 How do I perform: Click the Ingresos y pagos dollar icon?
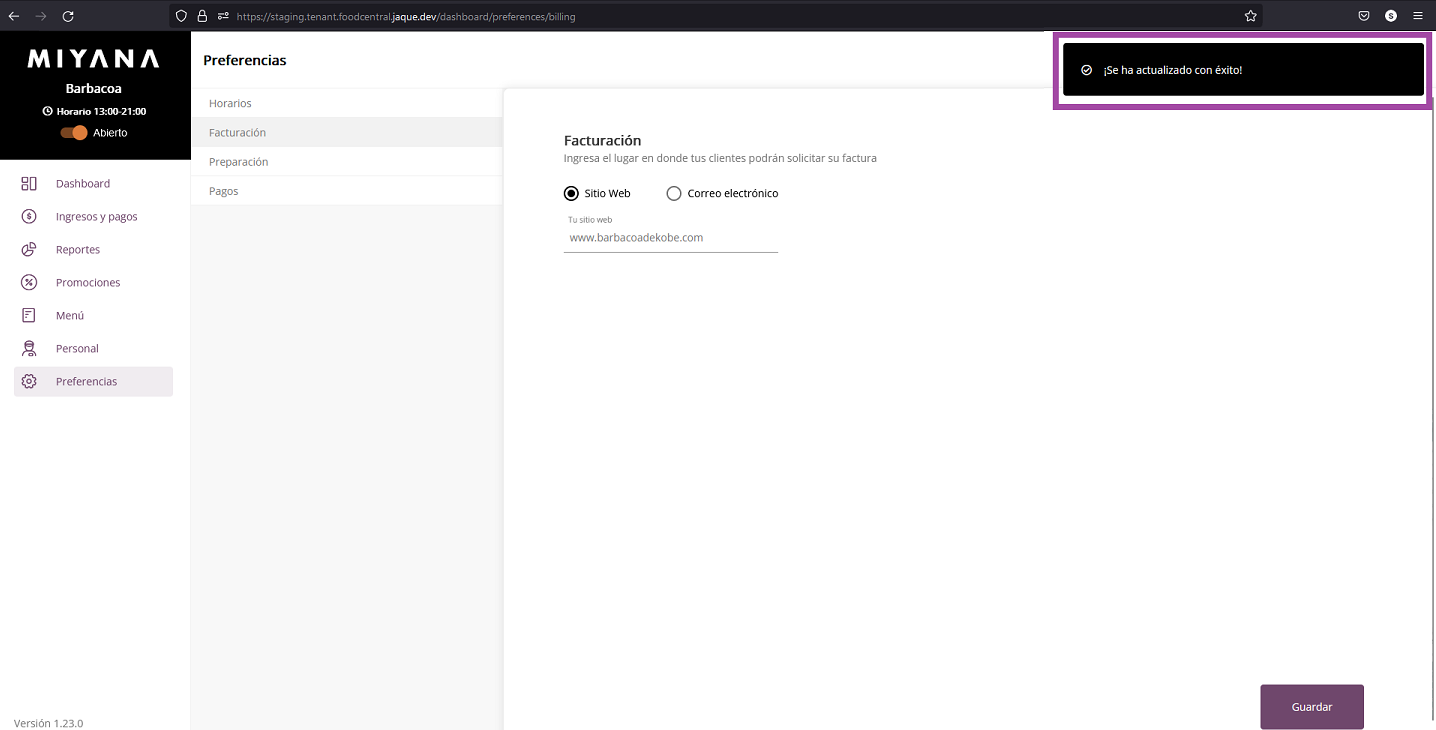coord(29,217)
